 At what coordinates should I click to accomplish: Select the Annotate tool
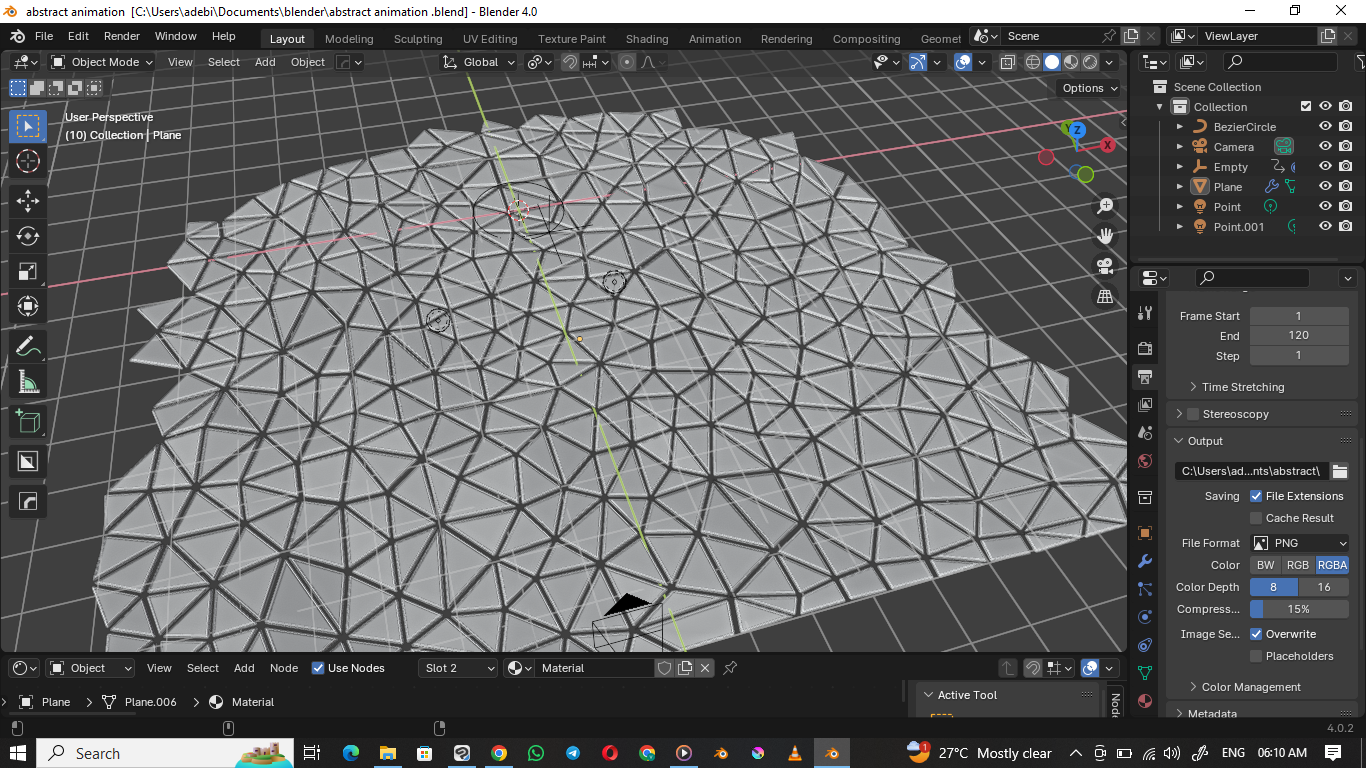[x=28, y=347]
